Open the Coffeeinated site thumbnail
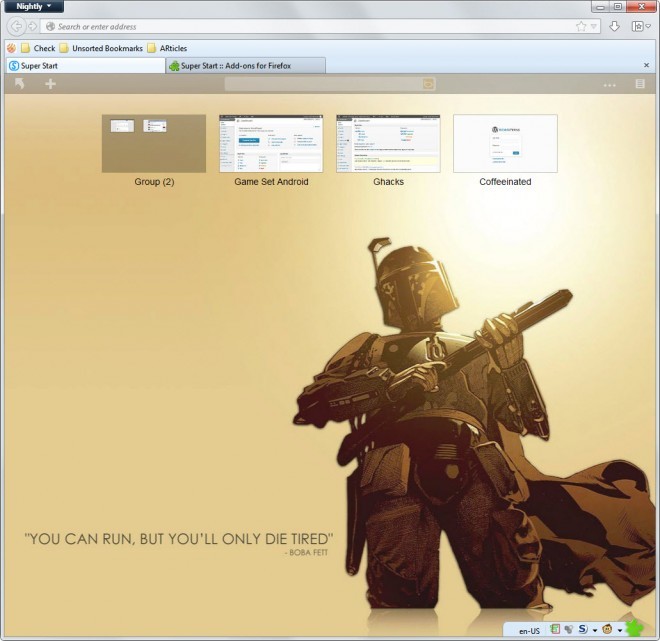 [x=505, y=143]
